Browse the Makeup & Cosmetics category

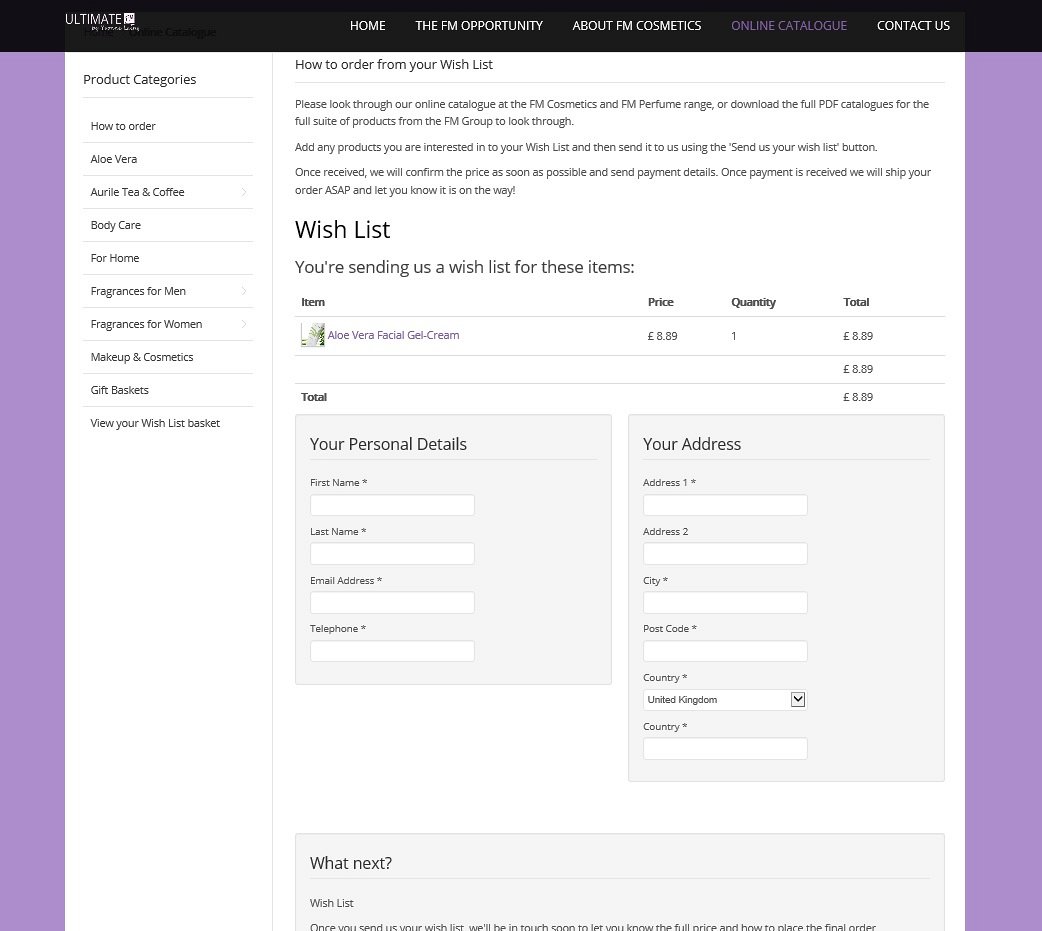pos(142,357)
